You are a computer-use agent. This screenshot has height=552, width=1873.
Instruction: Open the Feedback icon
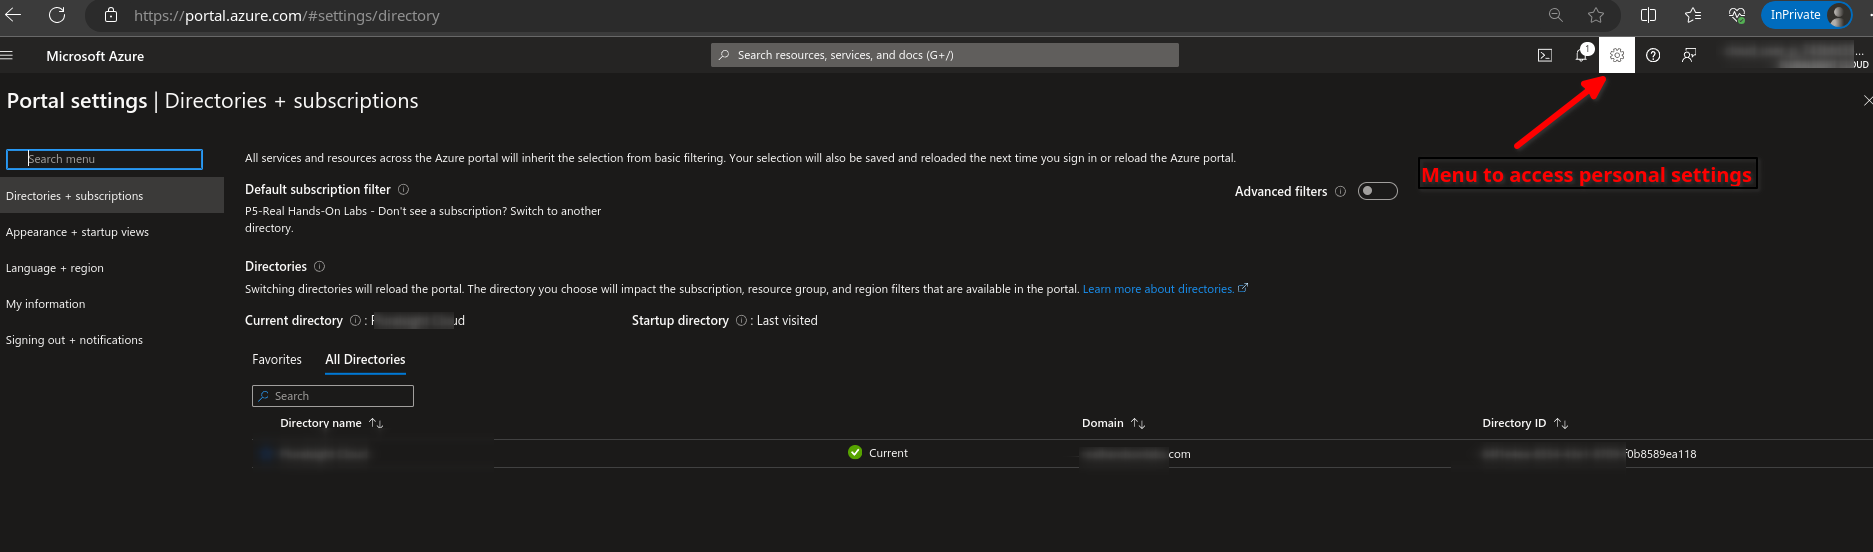pos(1689,55)
